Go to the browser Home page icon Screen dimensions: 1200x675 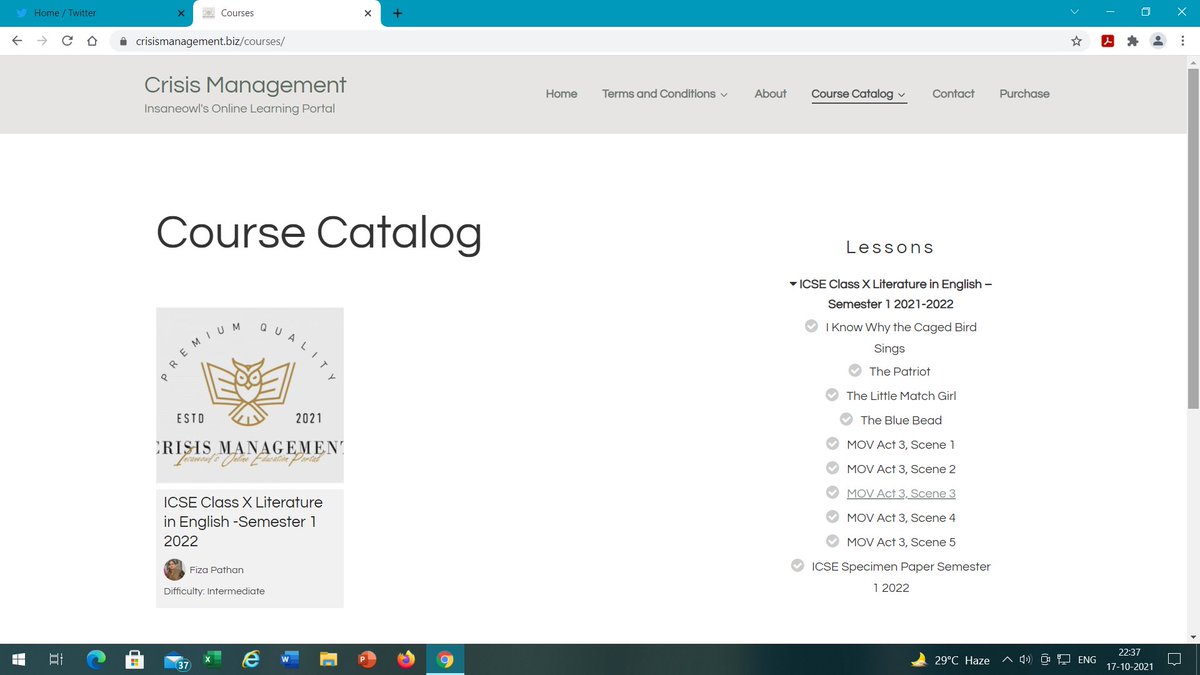point(92,41)
